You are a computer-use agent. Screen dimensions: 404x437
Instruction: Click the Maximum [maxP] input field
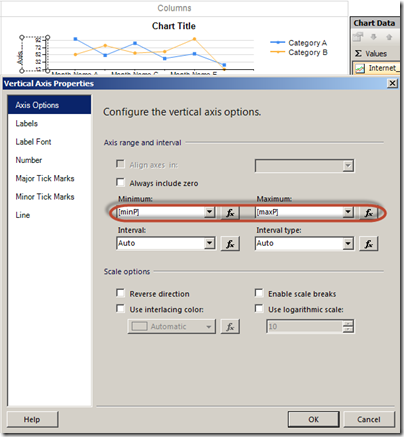(x=299, y=212)
